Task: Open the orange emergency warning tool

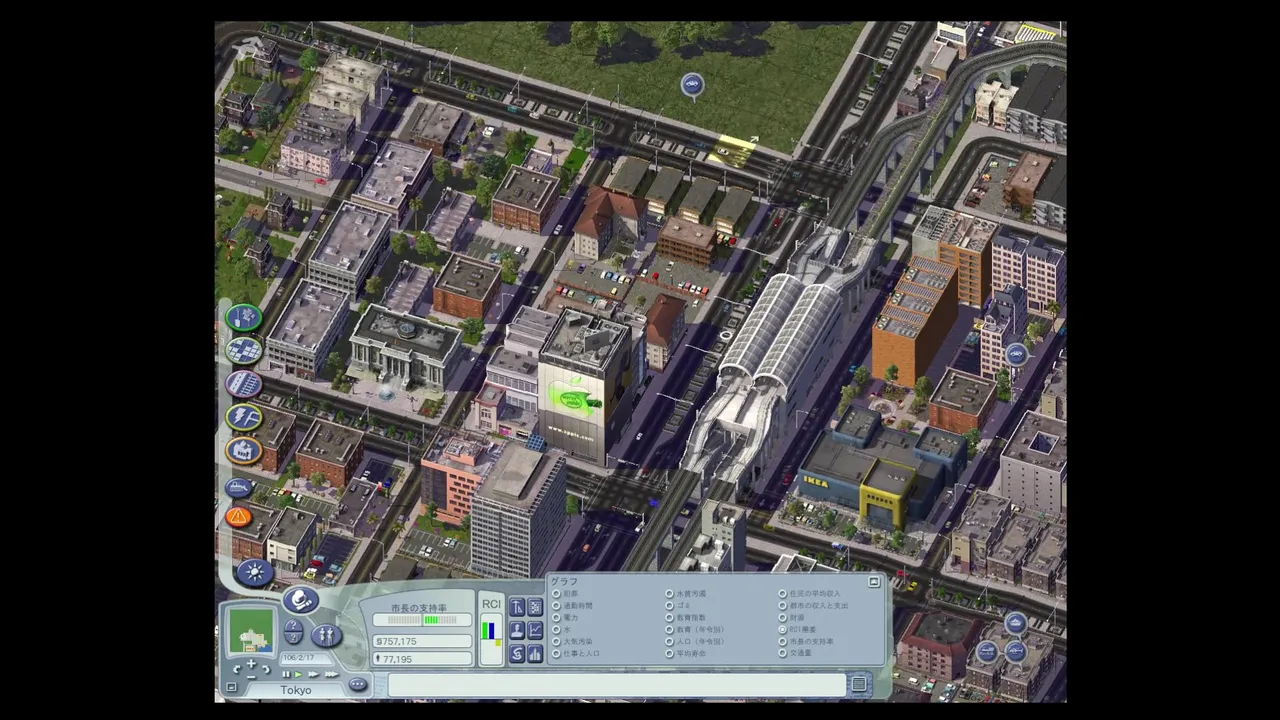Action: 238,517
